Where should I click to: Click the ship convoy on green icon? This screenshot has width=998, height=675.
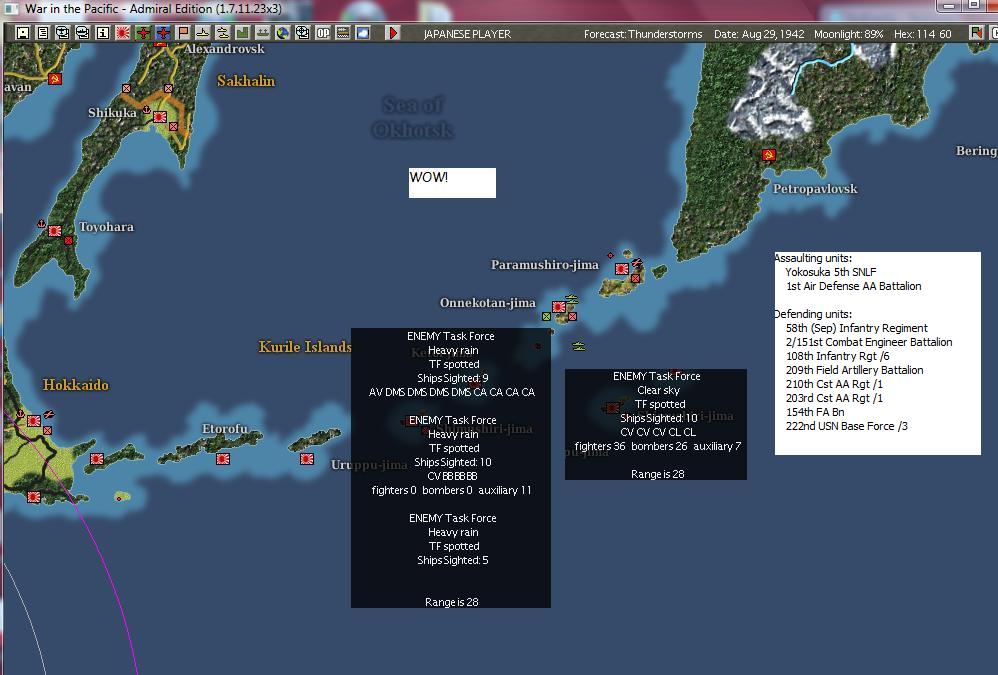[263, 32]
